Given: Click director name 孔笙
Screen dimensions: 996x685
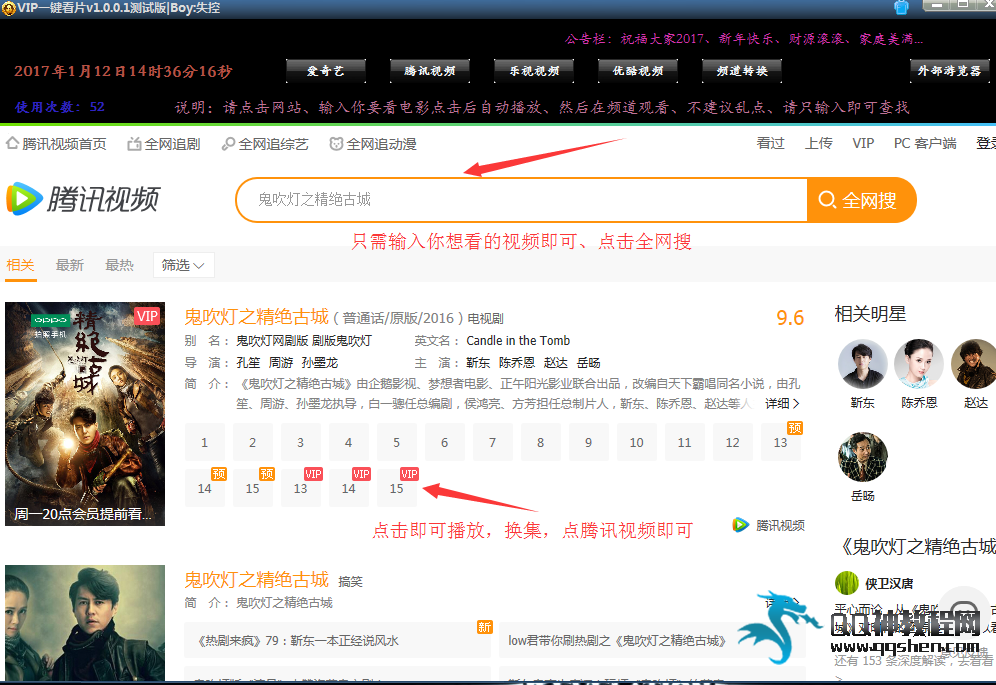Looking at the screenshot, I should [248, 363].
